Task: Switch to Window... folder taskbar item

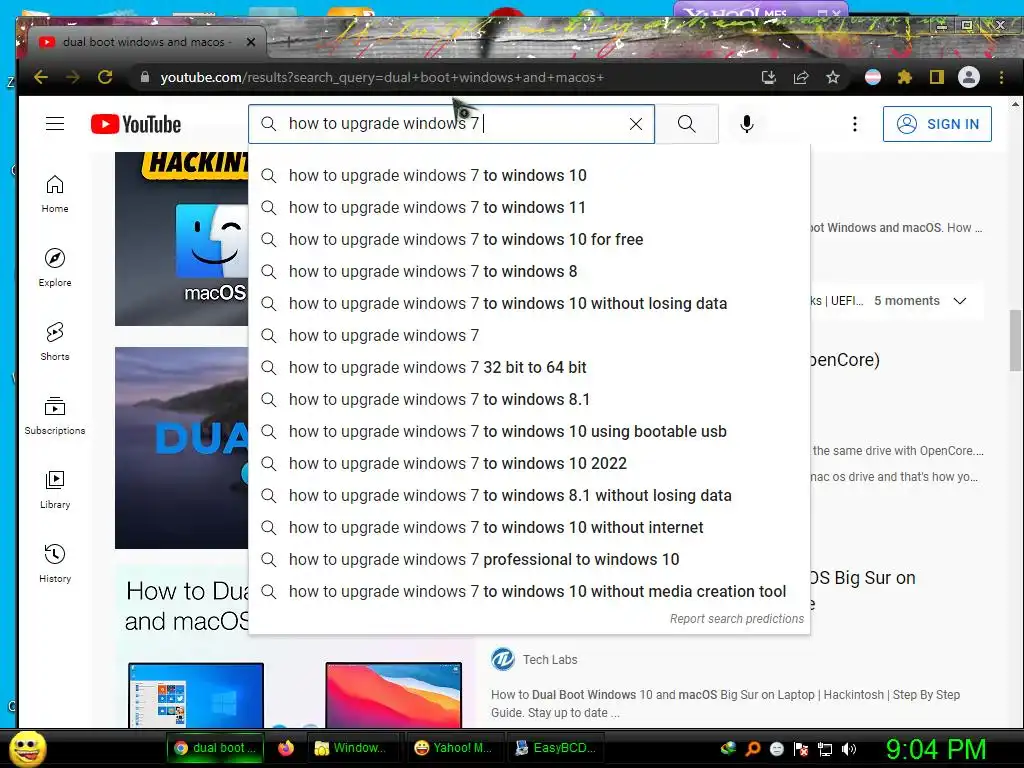Action: 351,748
